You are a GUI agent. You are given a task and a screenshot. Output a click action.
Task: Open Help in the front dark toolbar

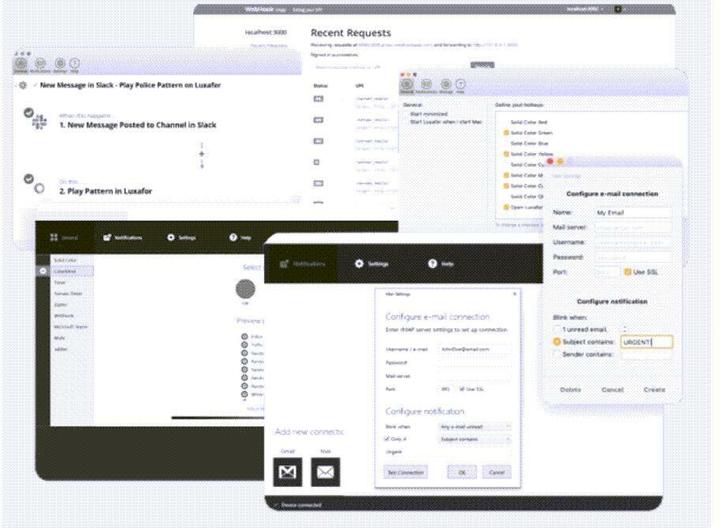[x=440, y=263]
